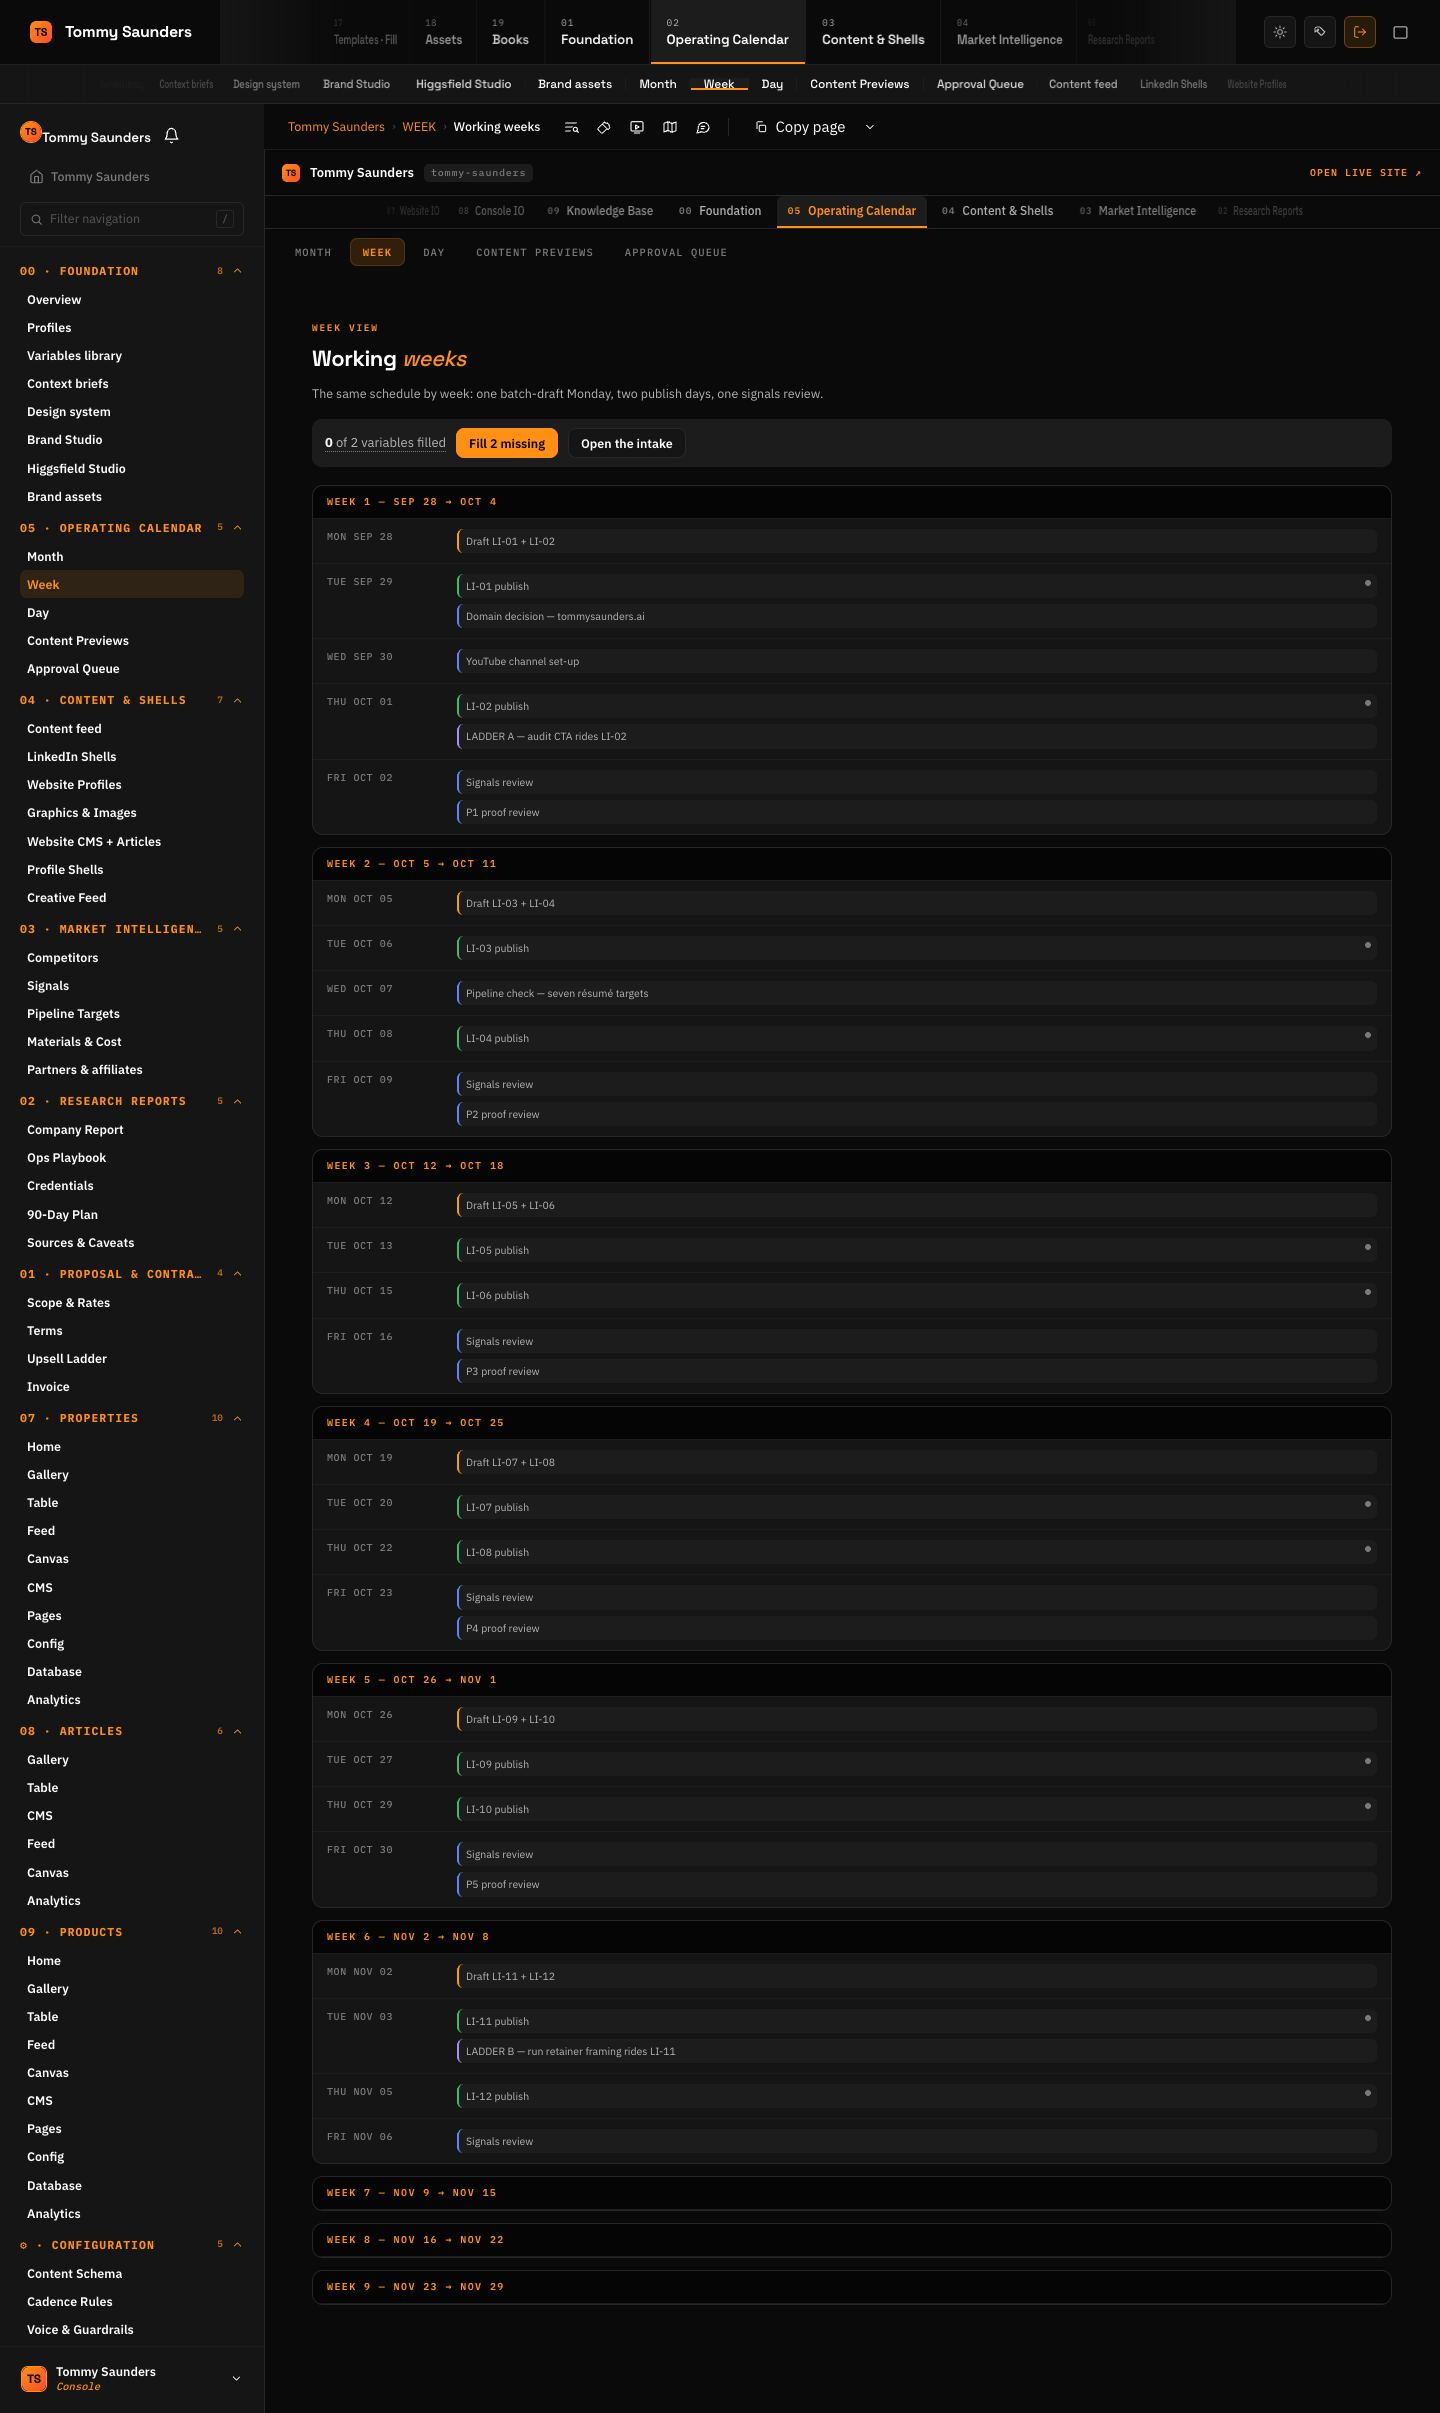1440x2413 pixels.
Task: Collapse the 04 Content & Shells section
Action: point(237,700)
